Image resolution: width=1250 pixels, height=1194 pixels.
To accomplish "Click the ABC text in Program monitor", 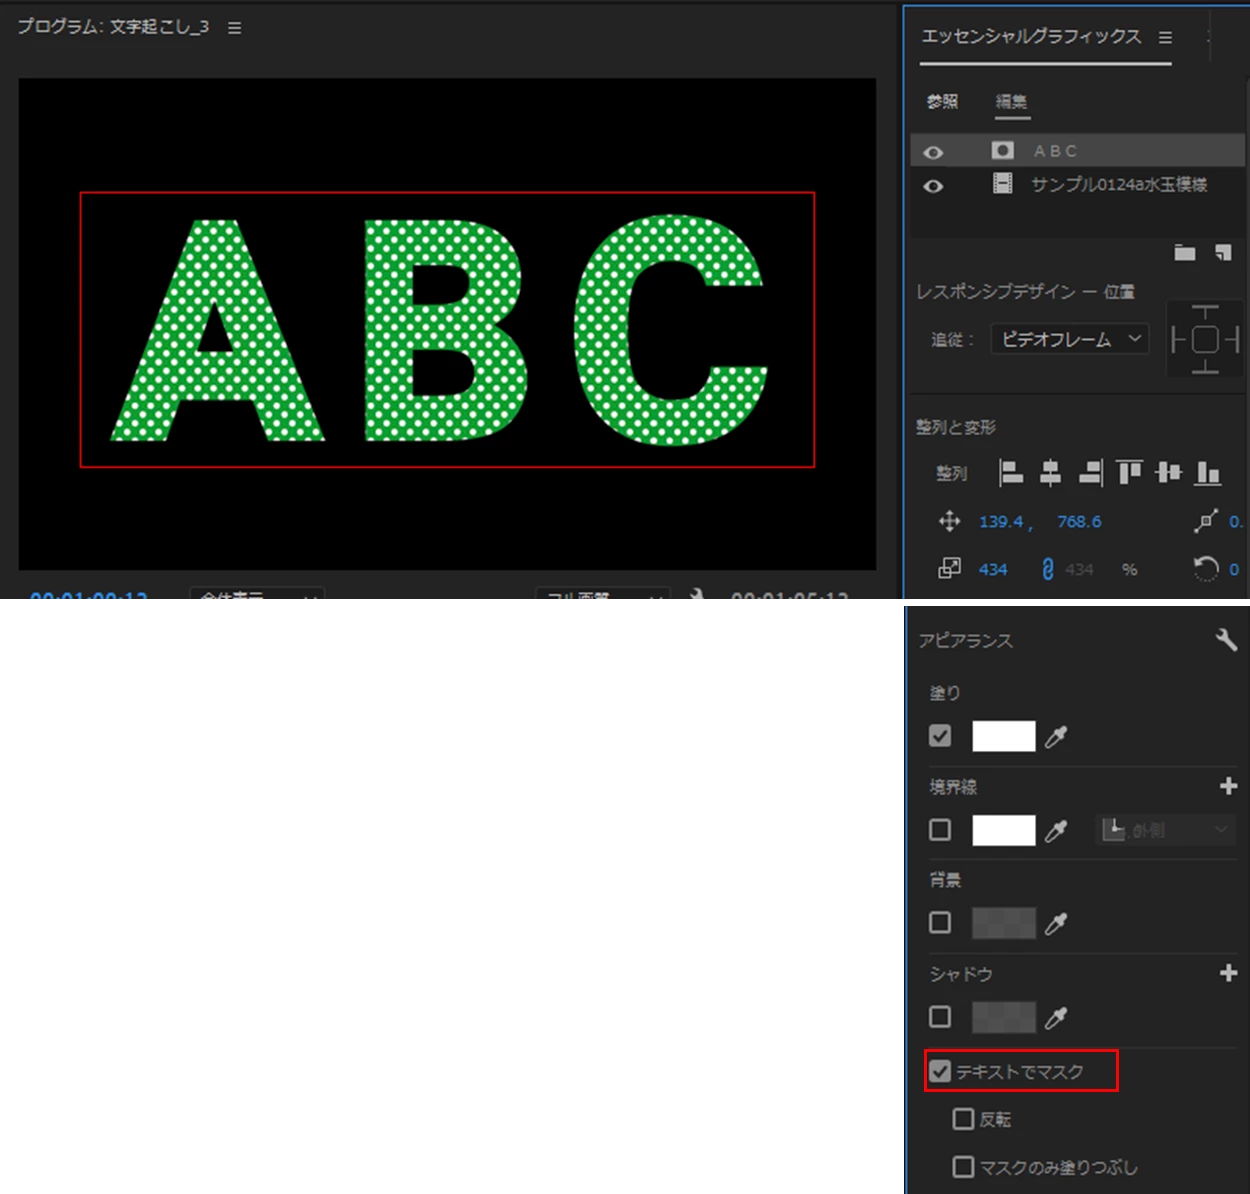I will 440,330.
